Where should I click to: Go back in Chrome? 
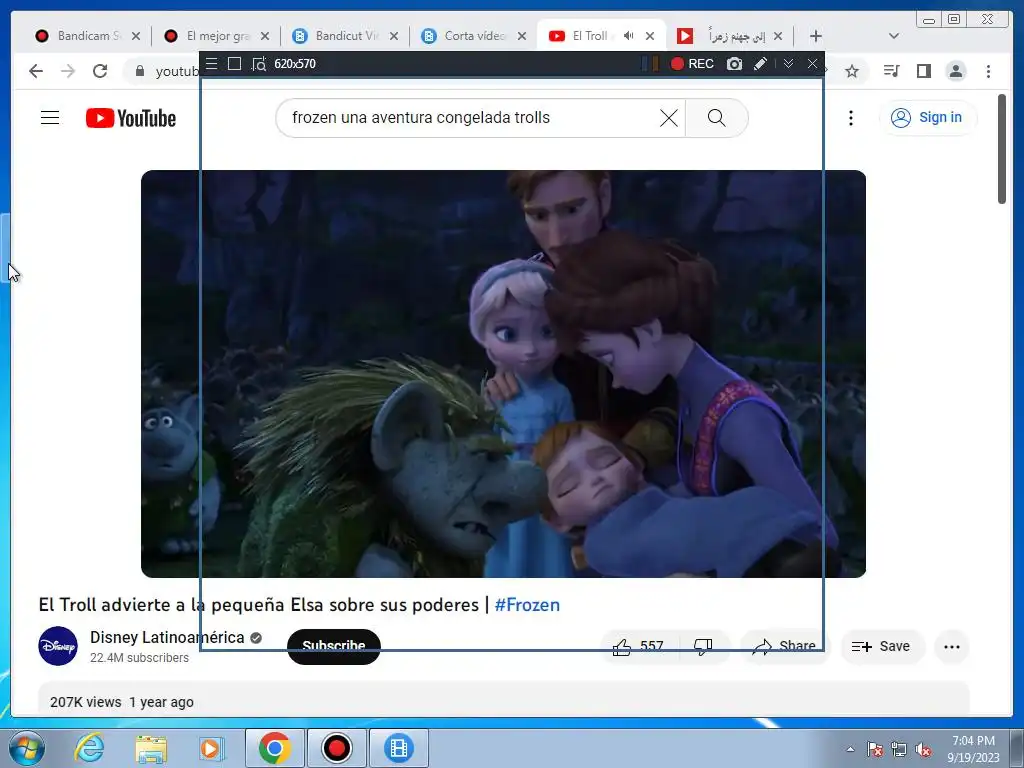coord(36,71)
